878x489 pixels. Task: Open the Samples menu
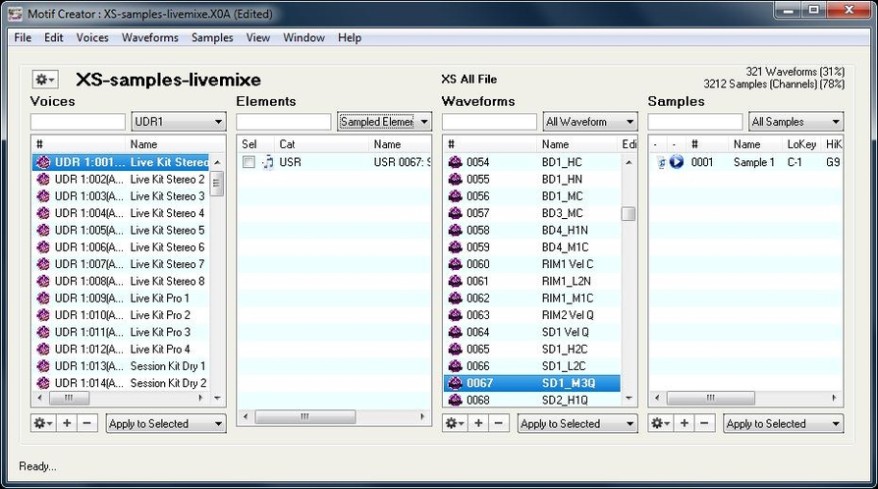click(212, 38)
